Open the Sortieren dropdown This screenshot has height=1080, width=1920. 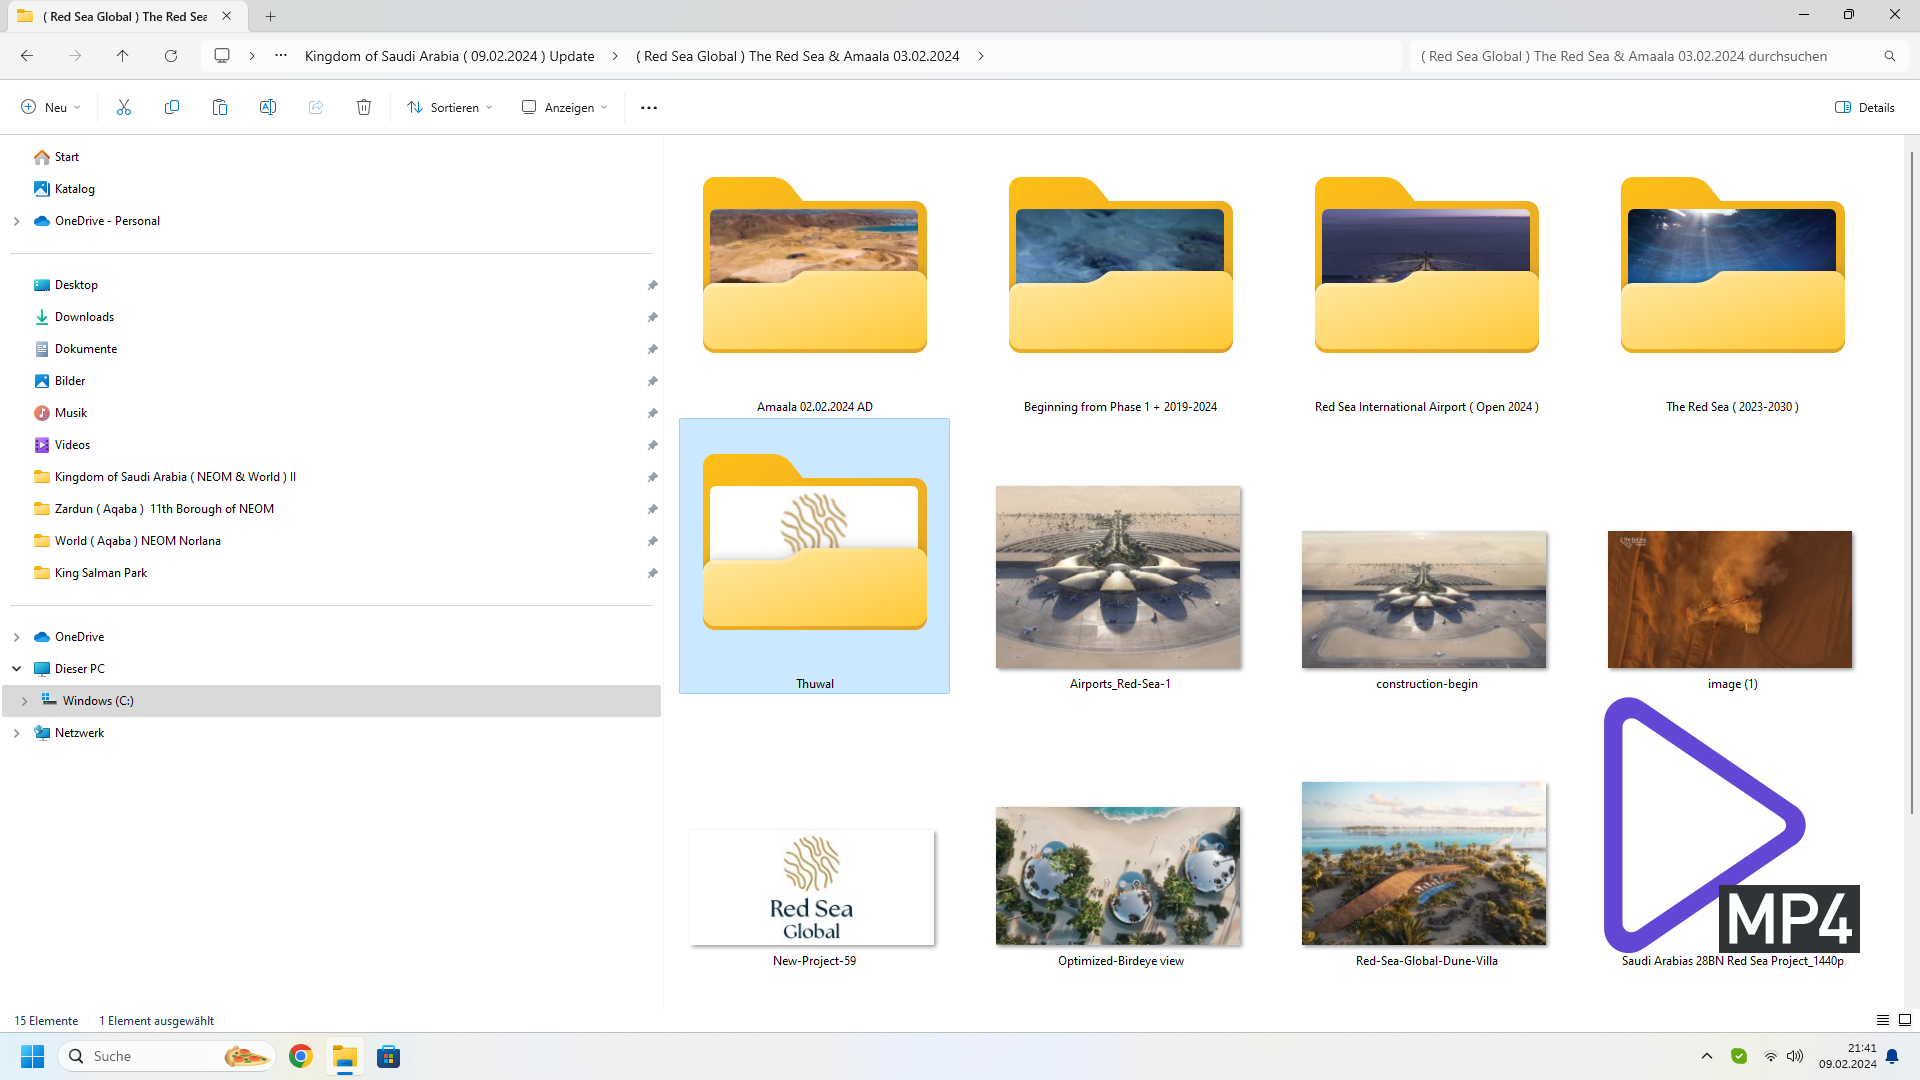450,108
